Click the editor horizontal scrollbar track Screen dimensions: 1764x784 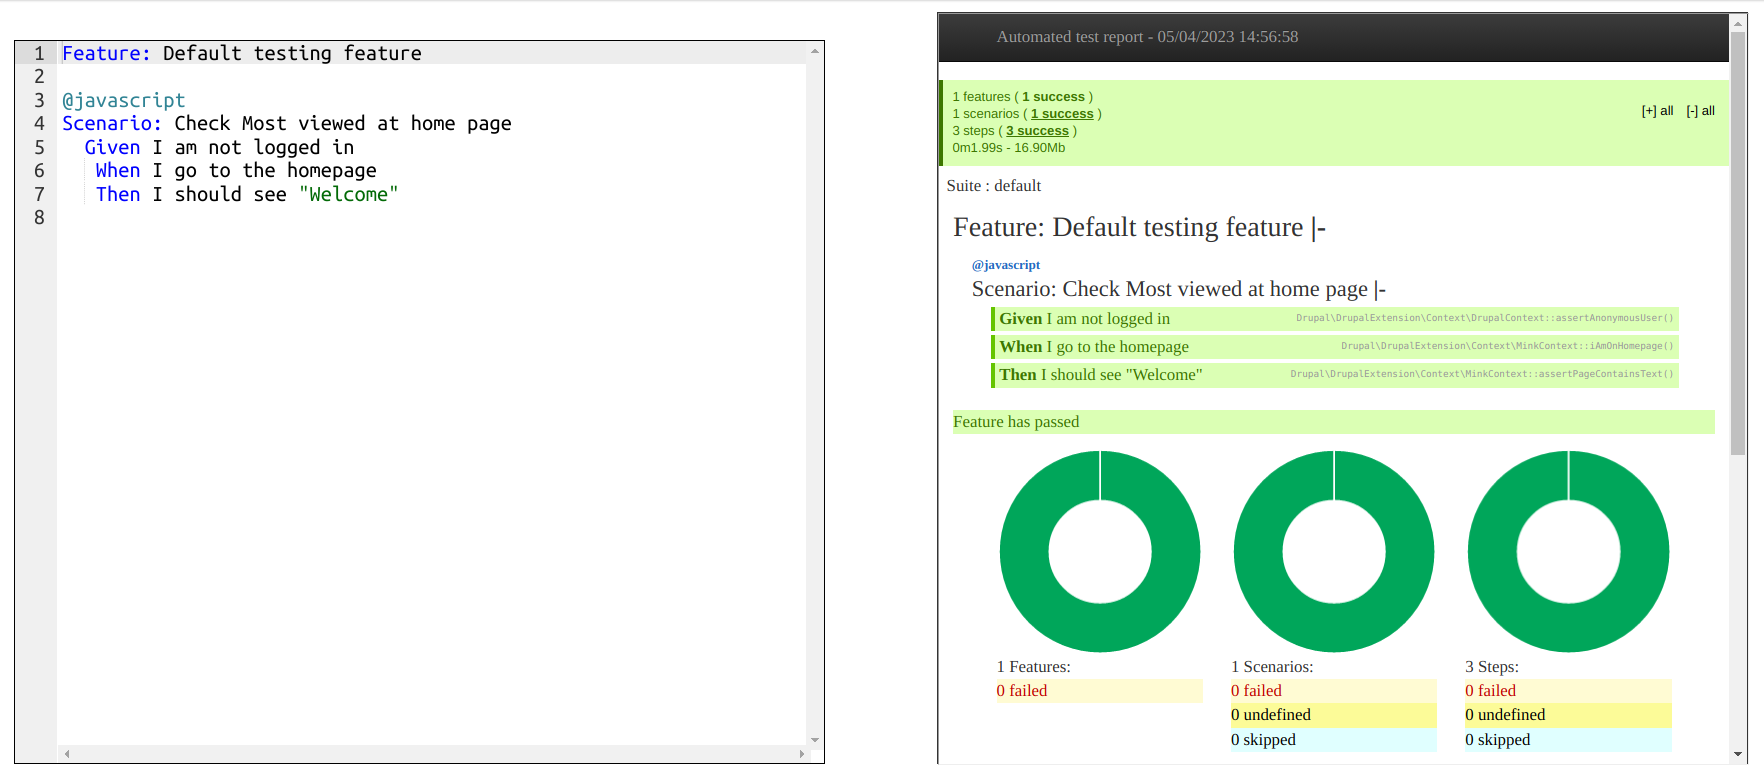click(x=434, y=754)
